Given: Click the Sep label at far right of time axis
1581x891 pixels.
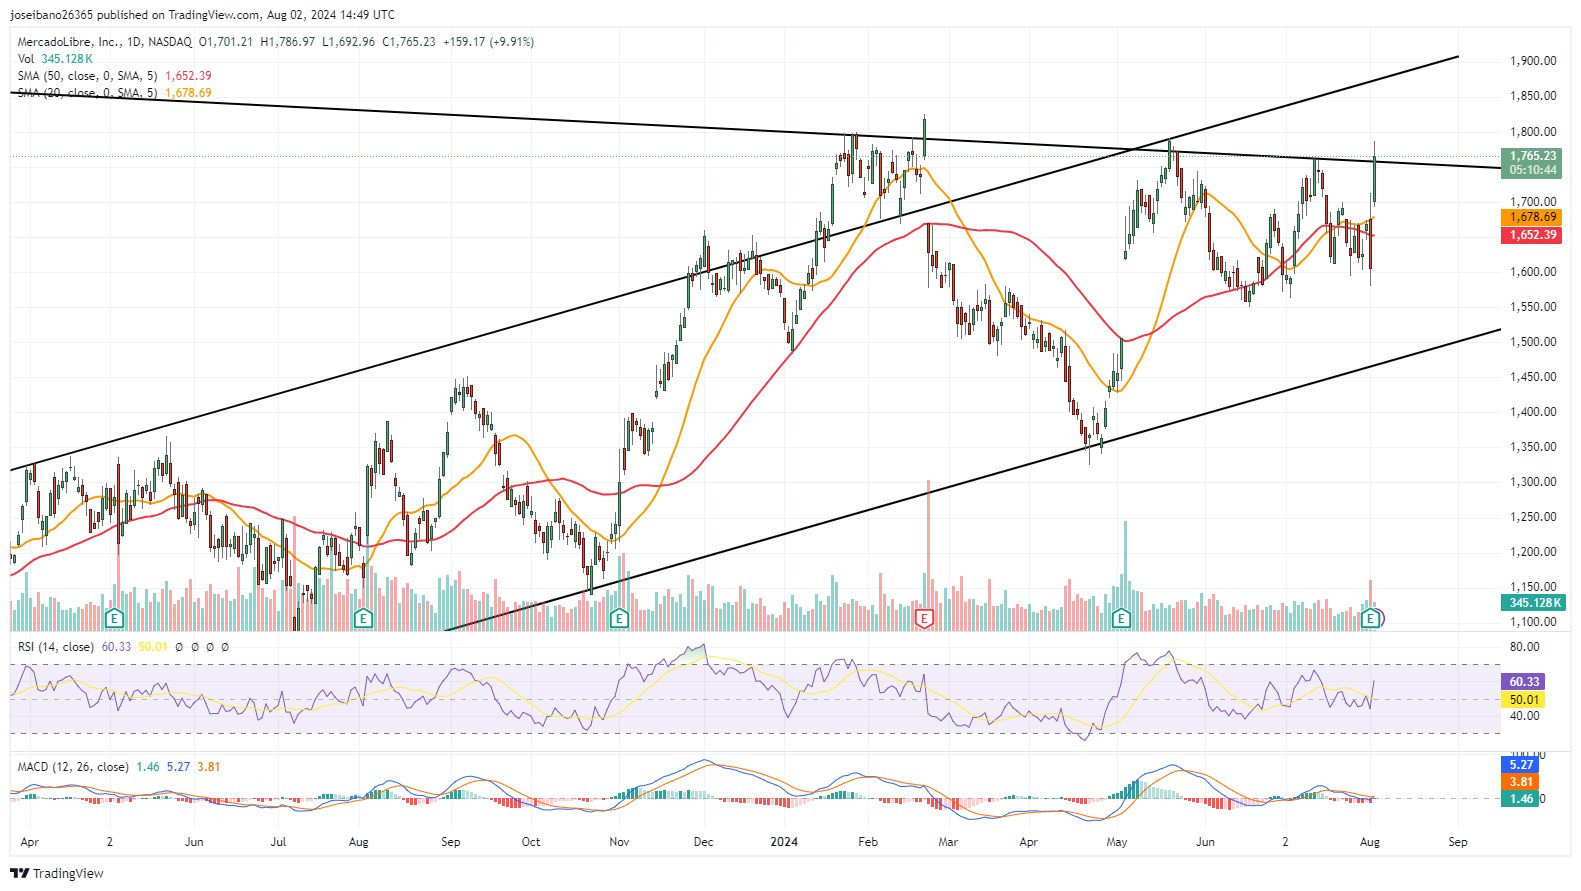Looking at the screenshot, I should [1458, 842].
